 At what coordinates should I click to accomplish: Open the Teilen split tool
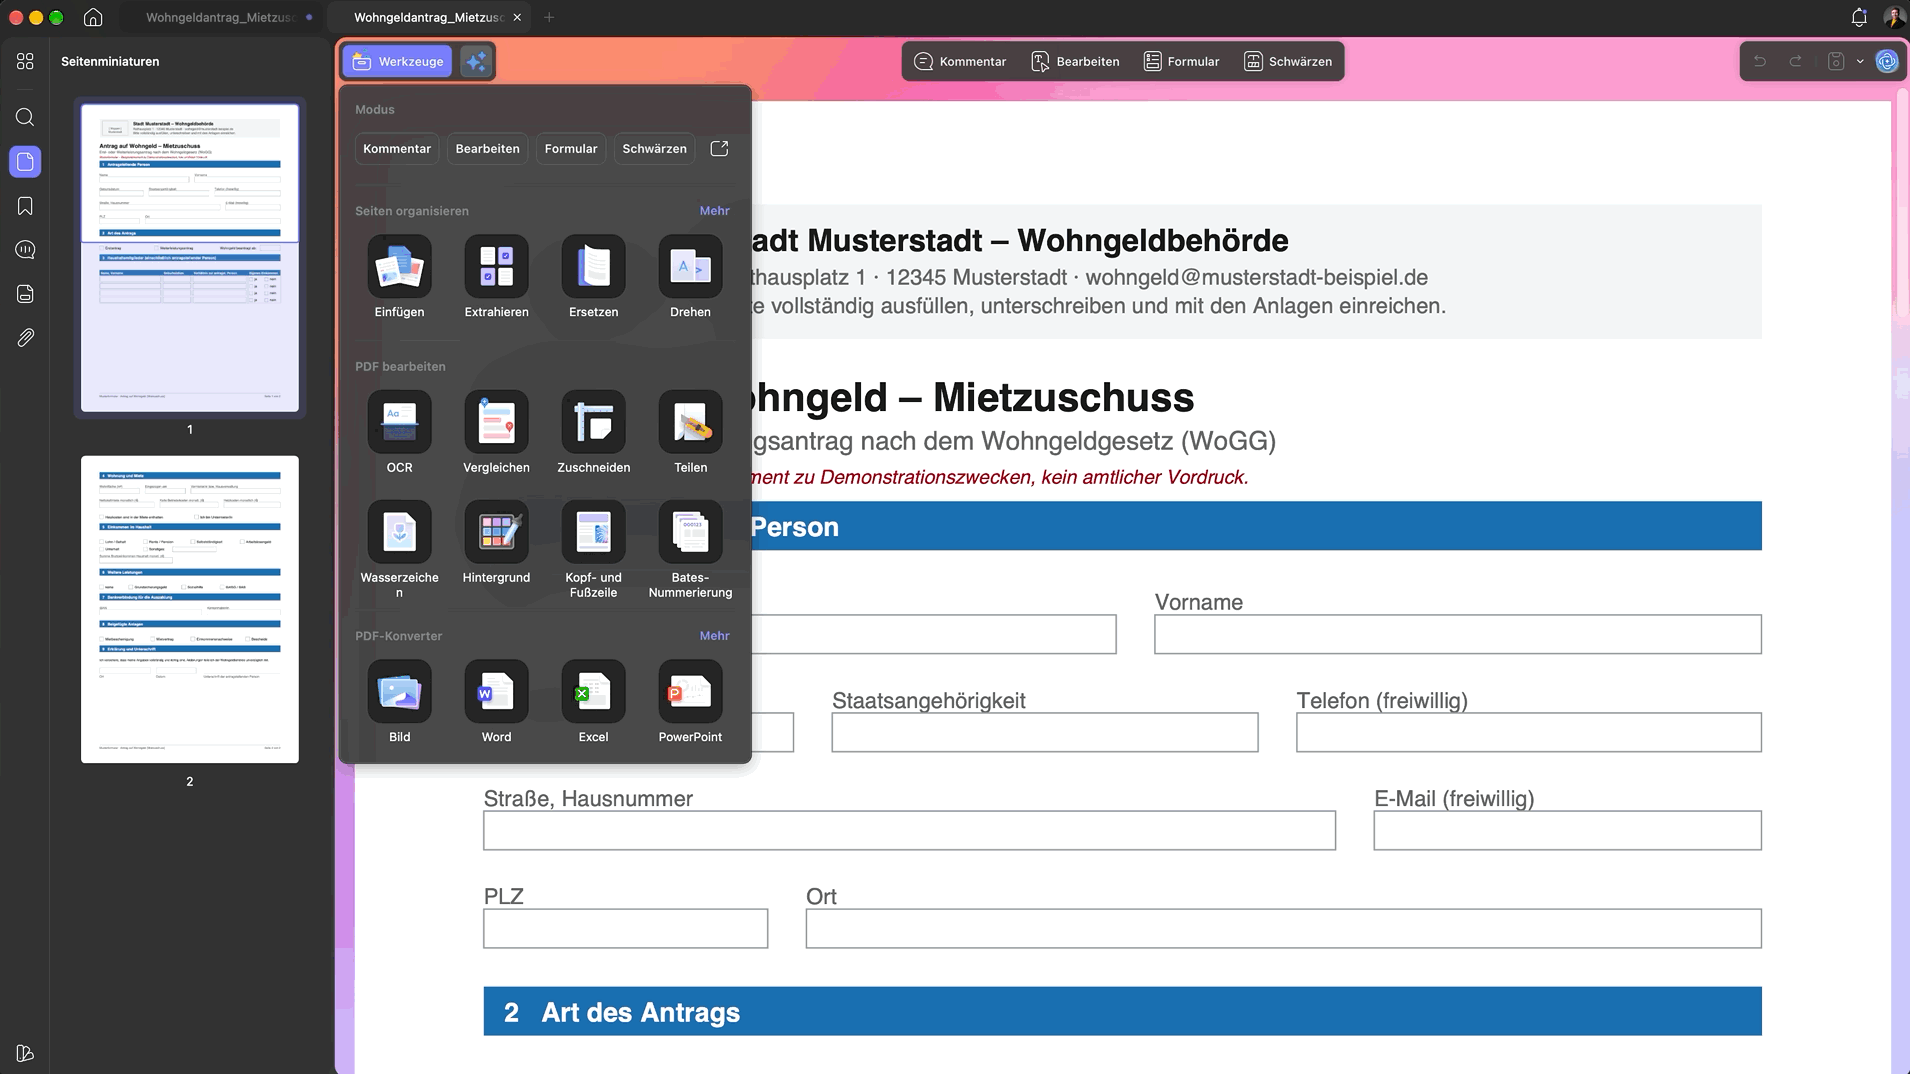pyautogui.click(x=690, y=432)
